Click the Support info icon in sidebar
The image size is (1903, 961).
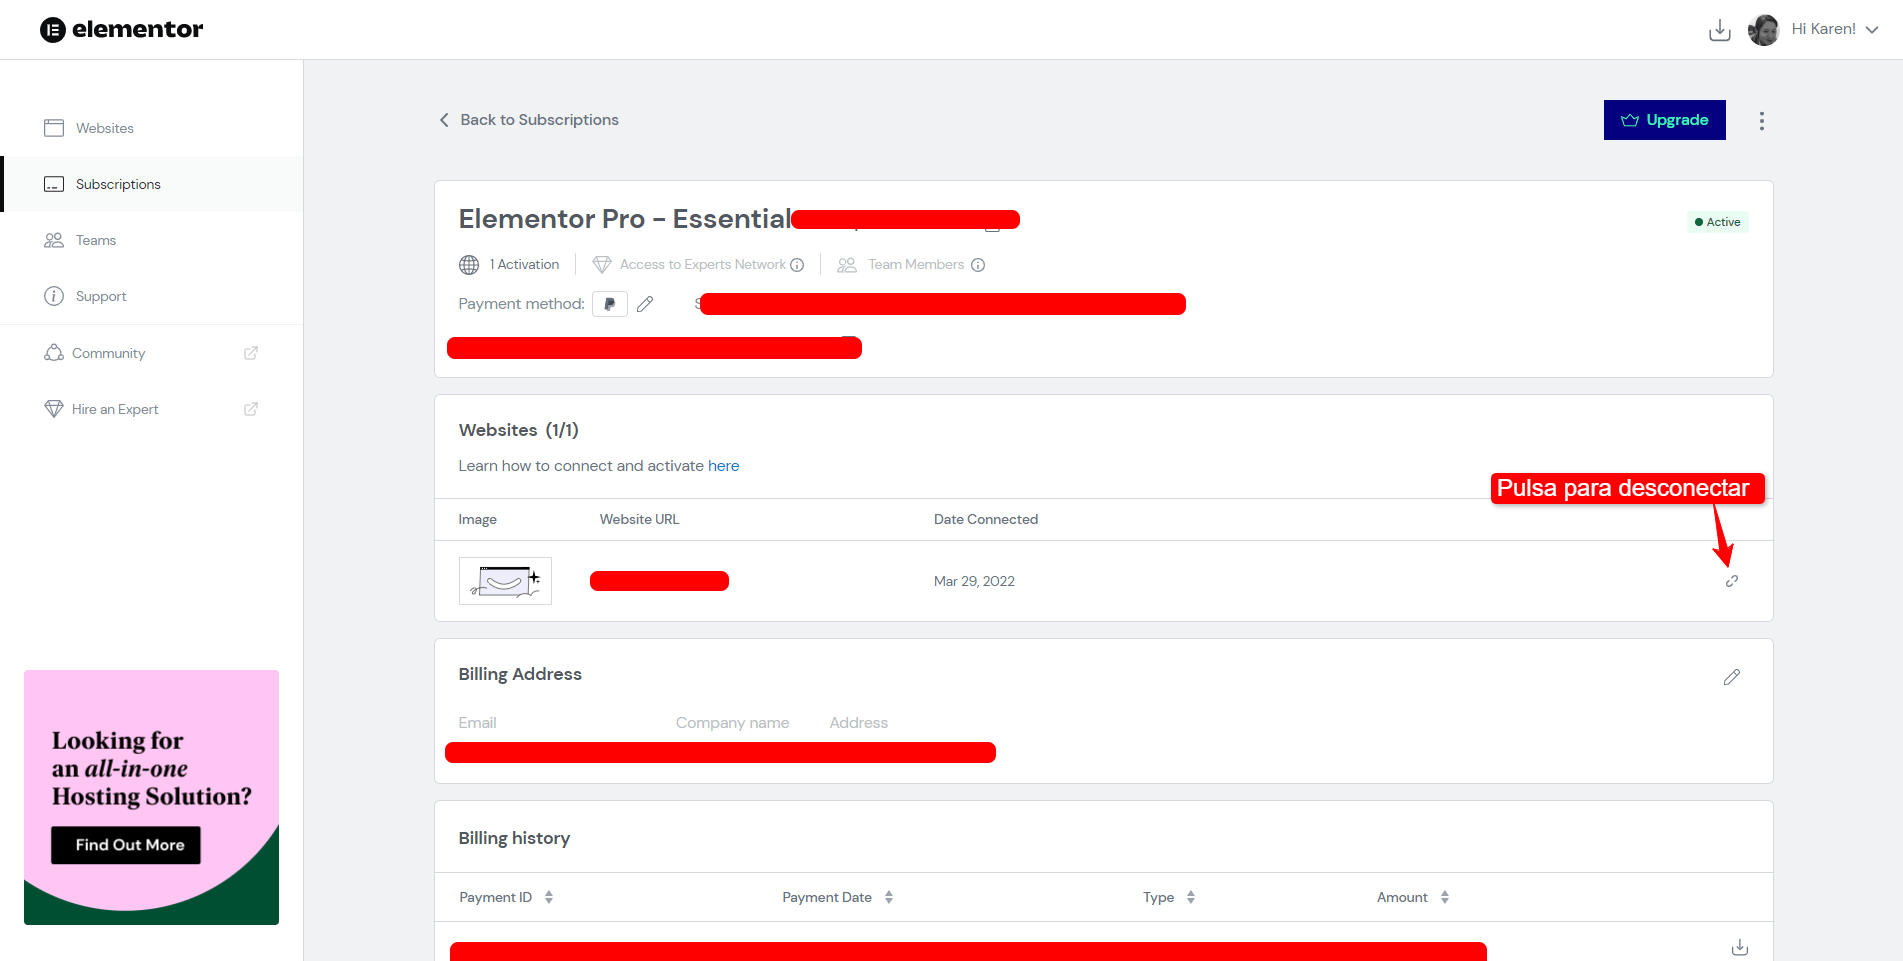tap(54, 296)
